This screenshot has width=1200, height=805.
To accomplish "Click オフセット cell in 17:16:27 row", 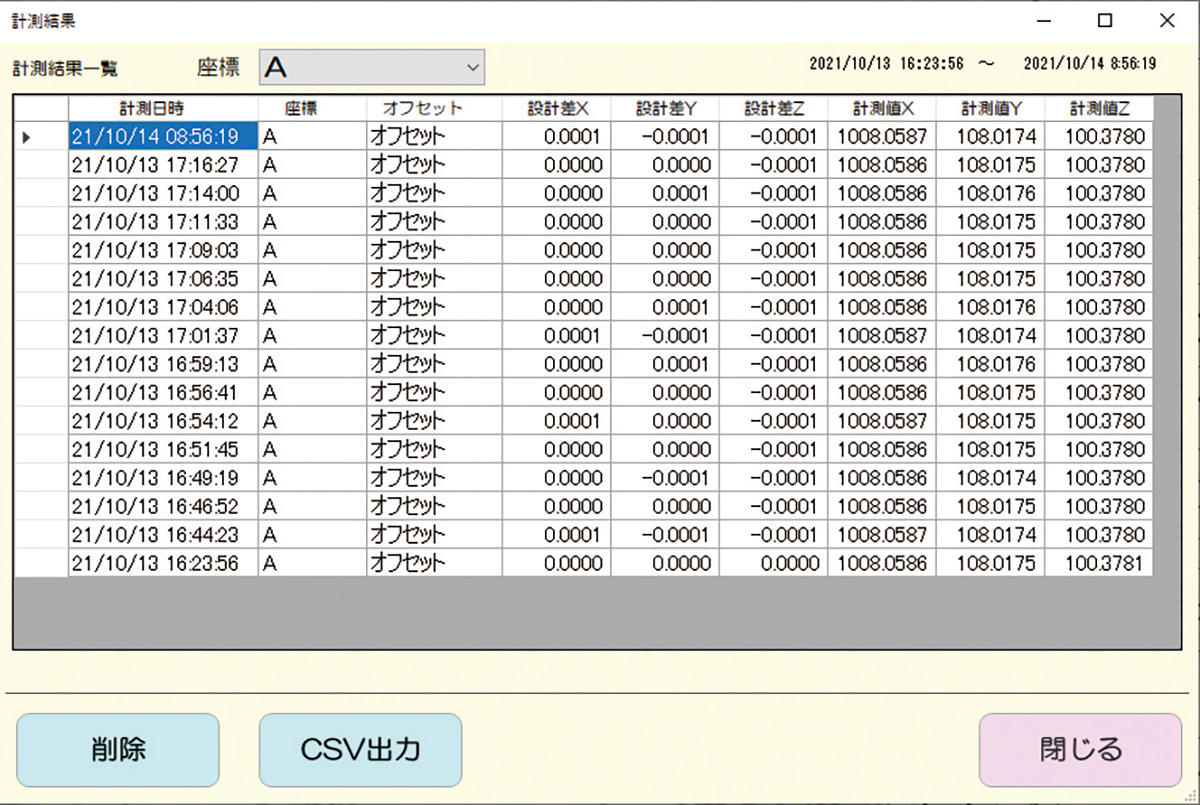I will 435,164.
